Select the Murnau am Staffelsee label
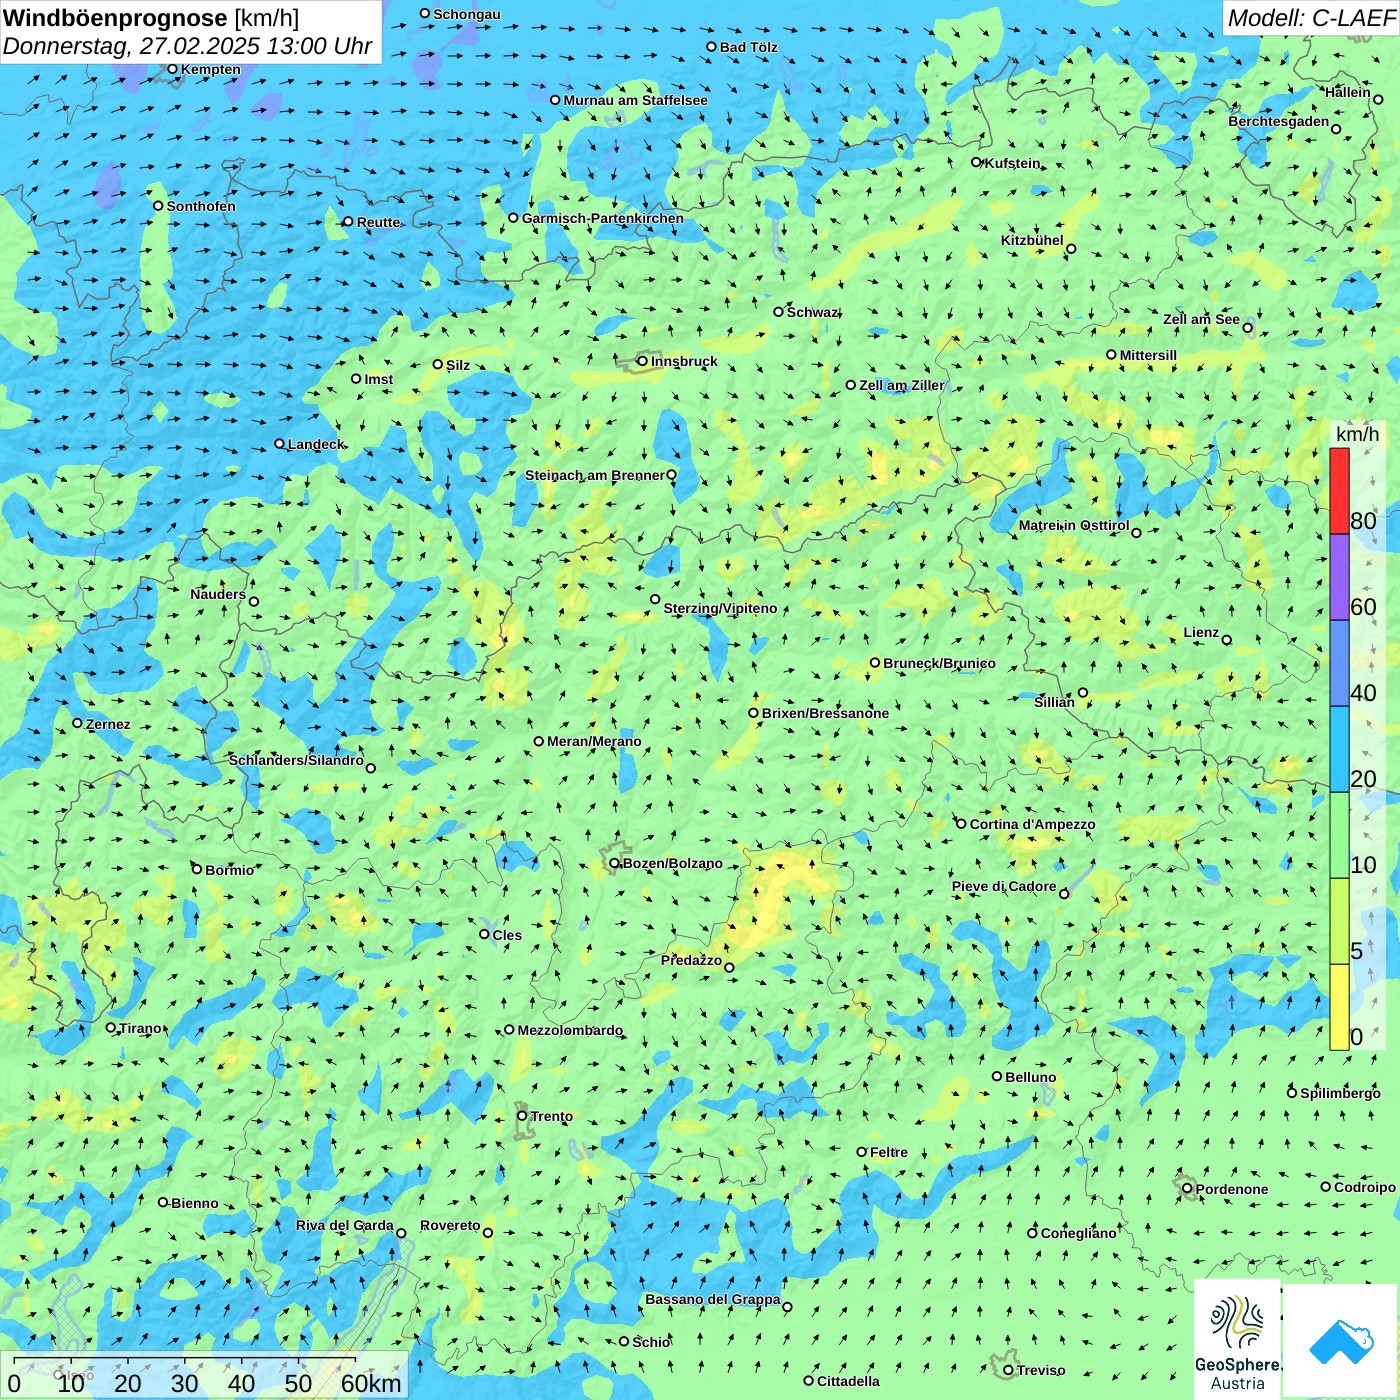1400x1400 pixels. pyautogui.click(x=635, y=100)
